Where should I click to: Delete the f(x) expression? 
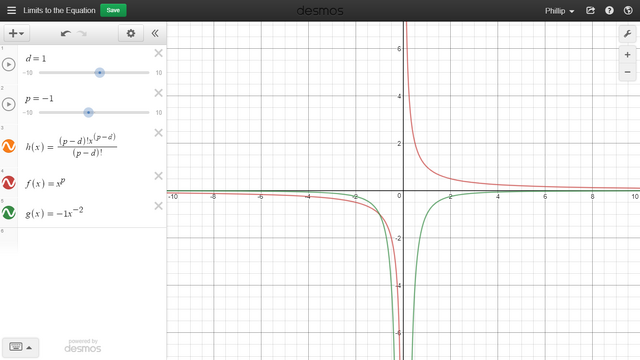tap(158, 176)
